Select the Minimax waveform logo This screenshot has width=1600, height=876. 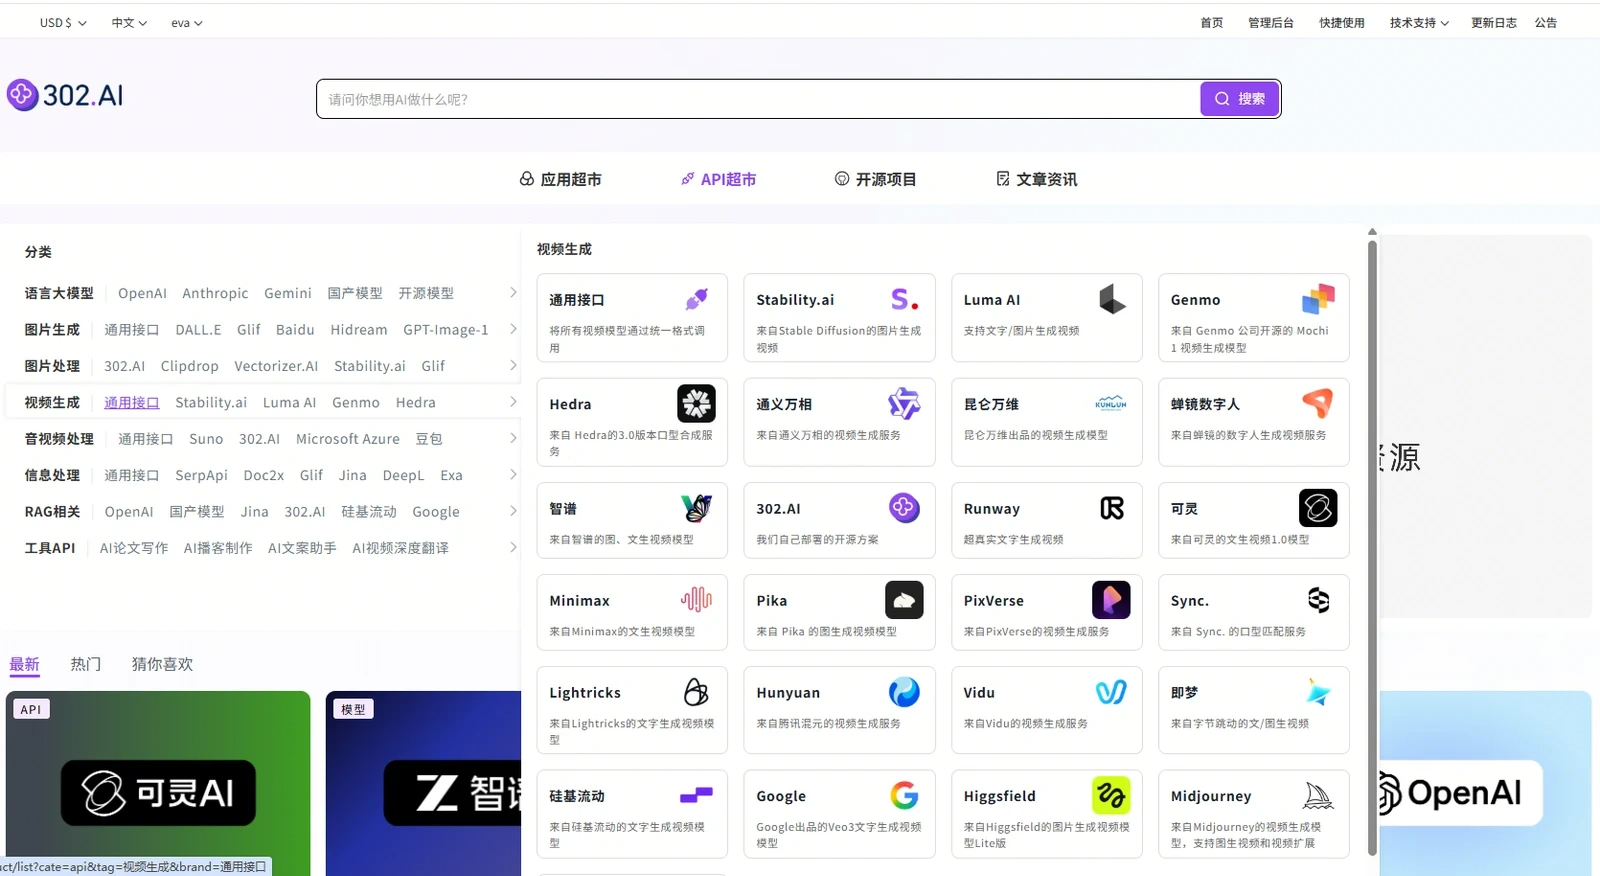click(696, 600)
